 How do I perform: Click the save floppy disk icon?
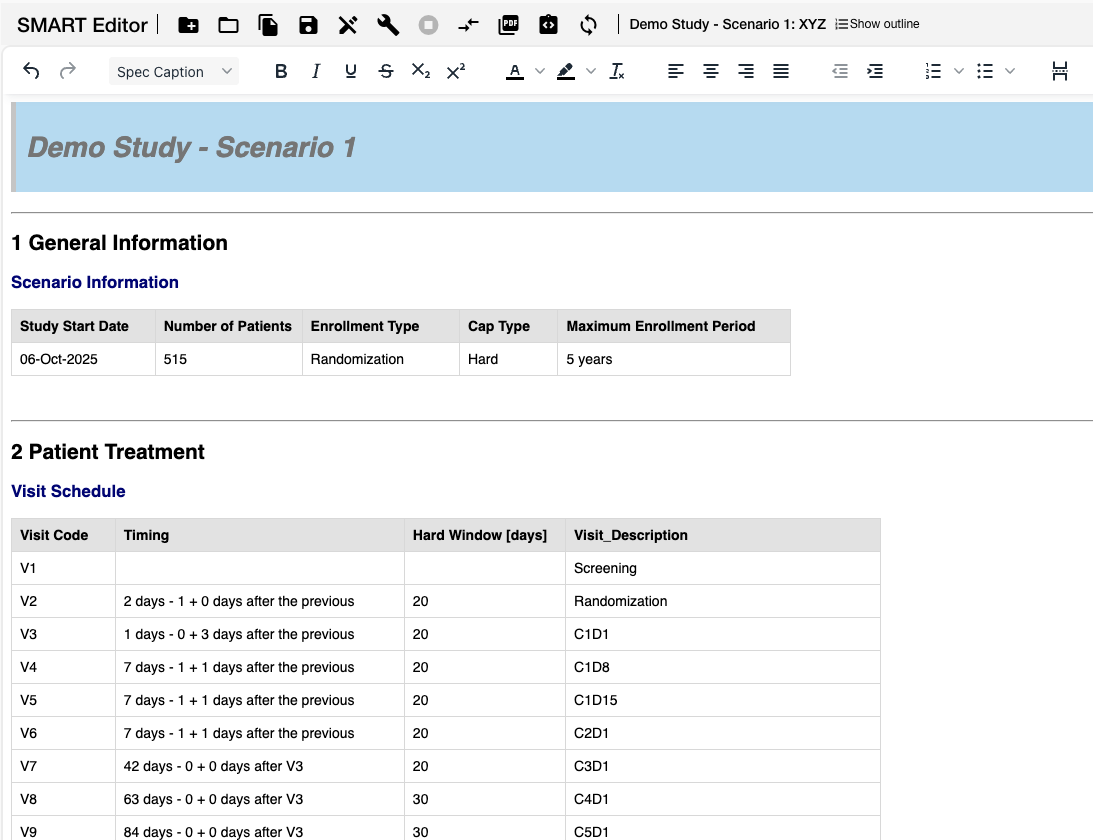pos(308,25)
